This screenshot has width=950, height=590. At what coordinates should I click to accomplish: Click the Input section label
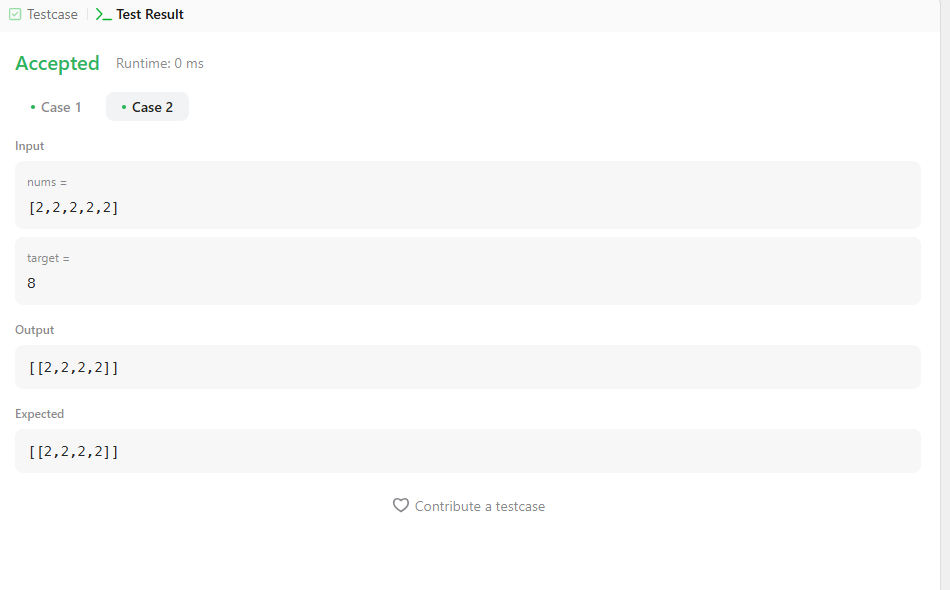pyautogui.click(x=30, y=146)
